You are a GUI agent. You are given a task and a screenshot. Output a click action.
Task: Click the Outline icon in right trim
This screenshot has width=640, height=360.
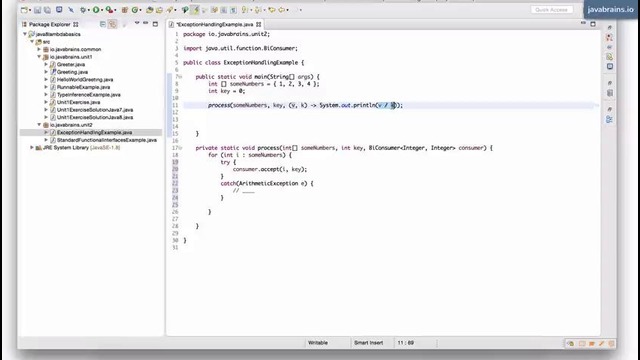coord(609,120)
